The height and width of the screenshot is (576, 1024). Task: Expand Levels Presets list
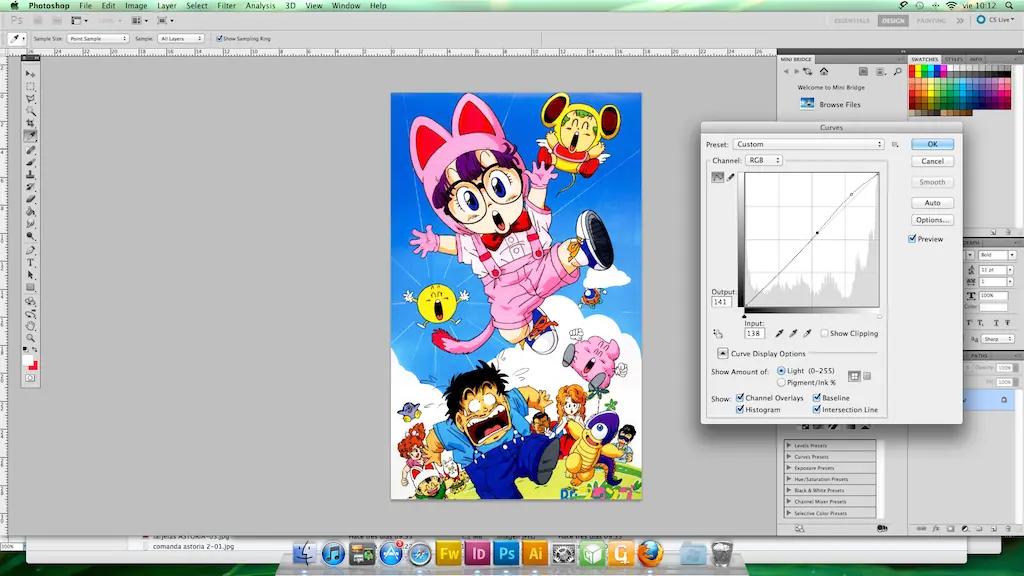click(x=788, y=445)
